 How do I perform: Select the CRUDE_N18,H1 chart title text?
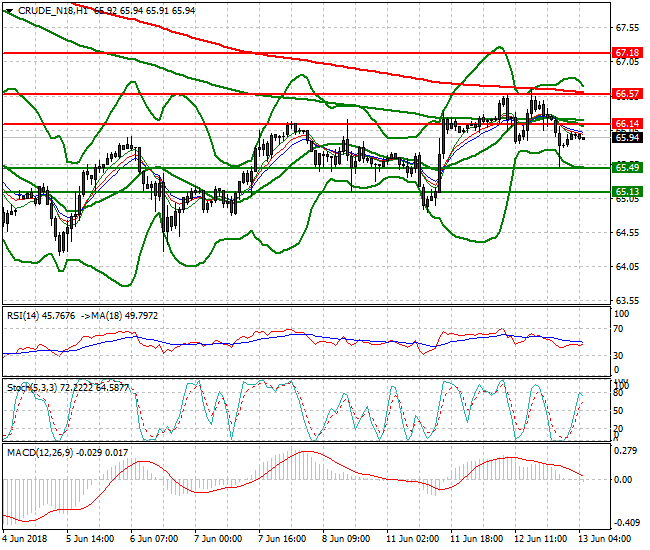(53, 11)
